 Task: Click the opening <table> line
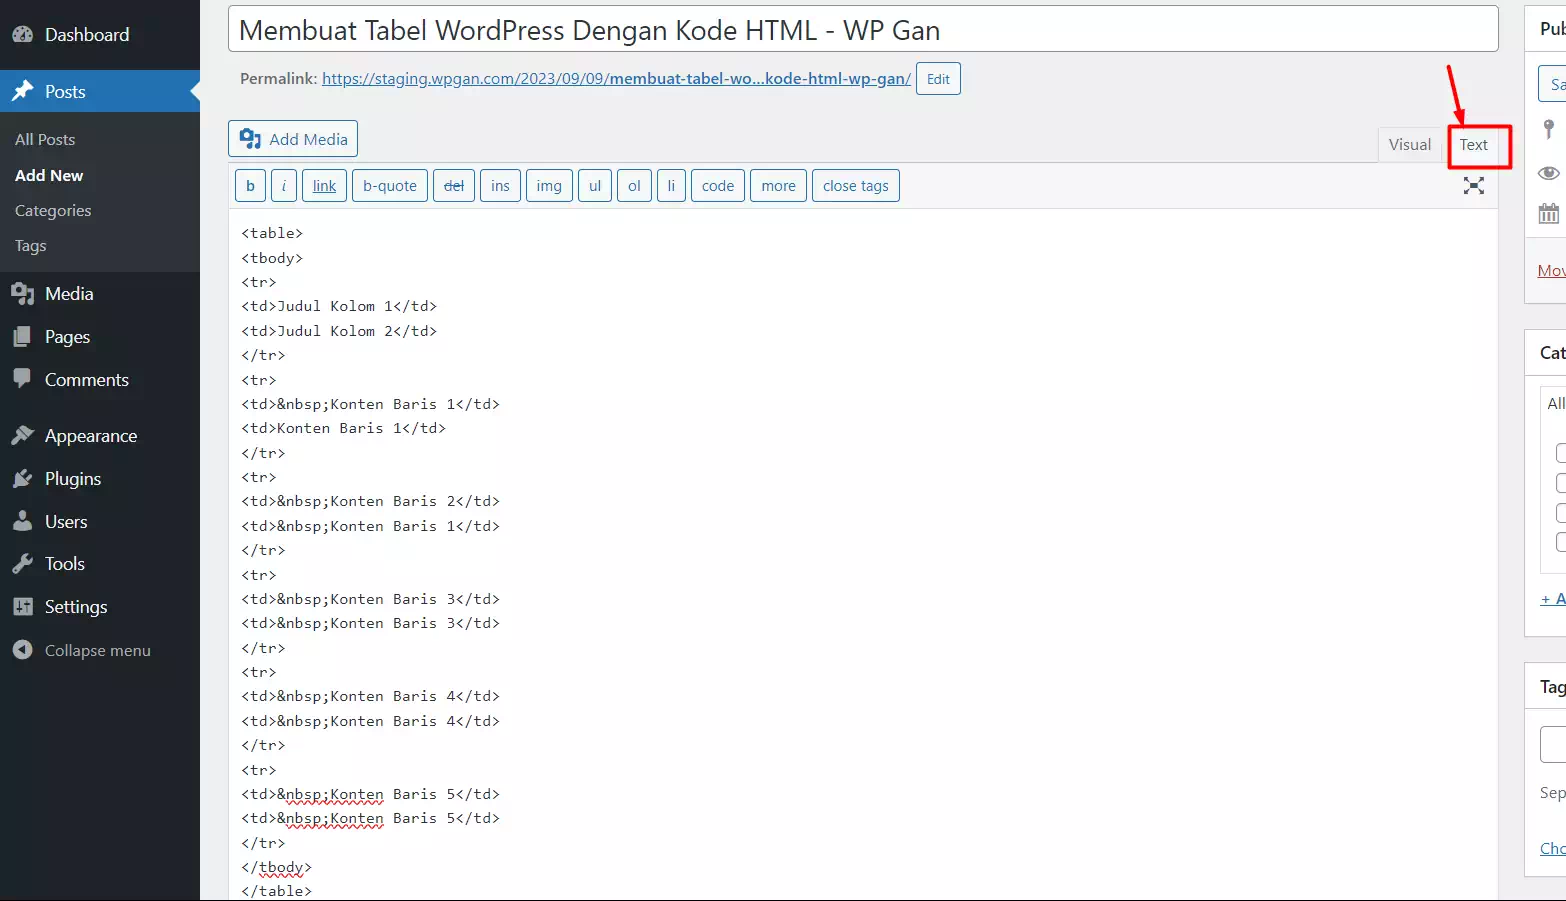coord(272,233)
